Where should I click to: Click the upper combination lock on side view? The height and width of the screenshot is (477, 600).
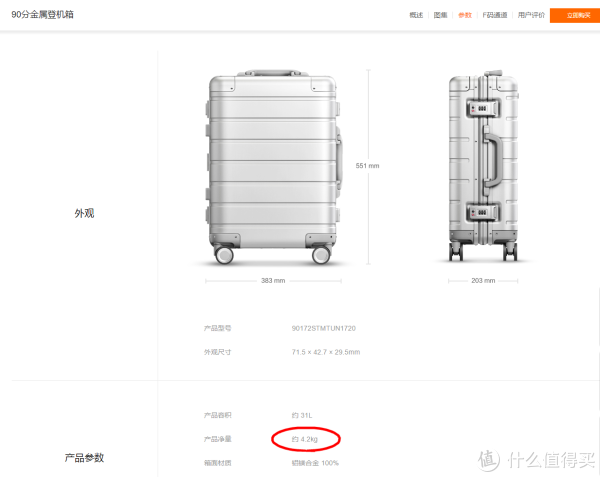(483, 108)
